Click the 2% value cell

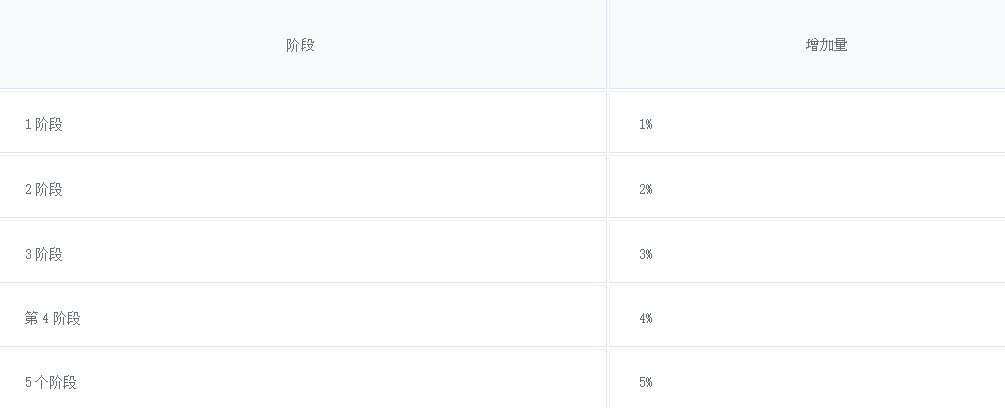646,189
